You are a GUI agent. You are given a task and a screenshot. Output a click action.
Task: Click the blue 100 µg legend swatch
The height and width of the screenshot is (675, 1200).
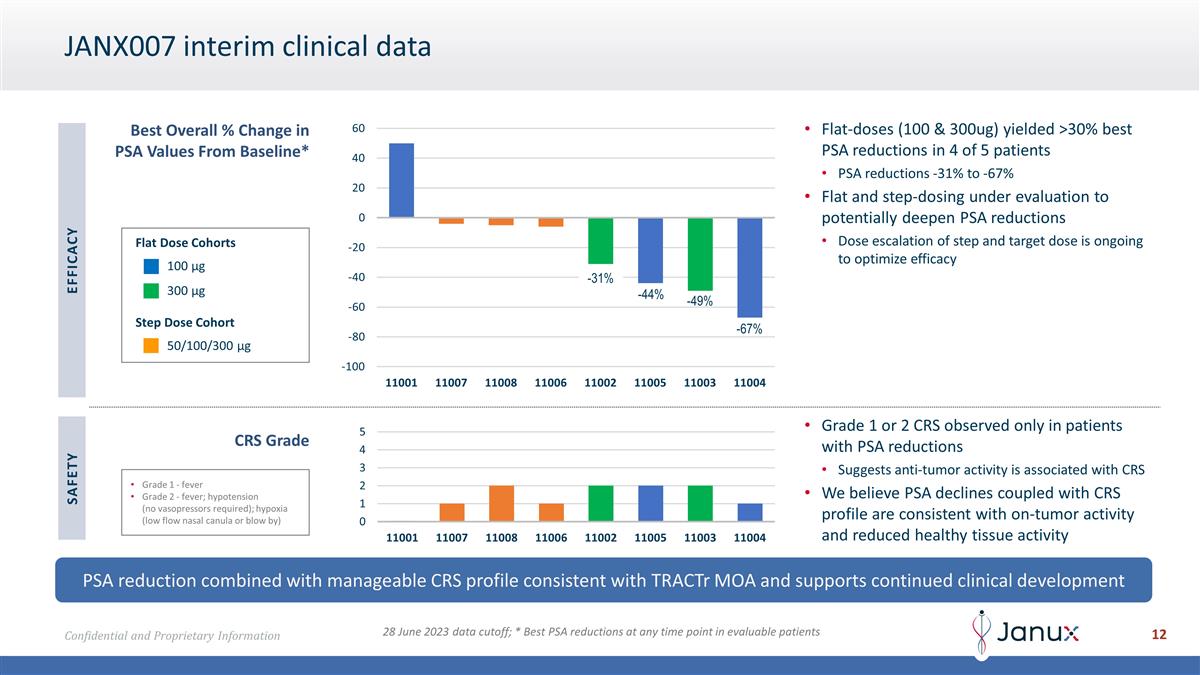pos(151,267)
